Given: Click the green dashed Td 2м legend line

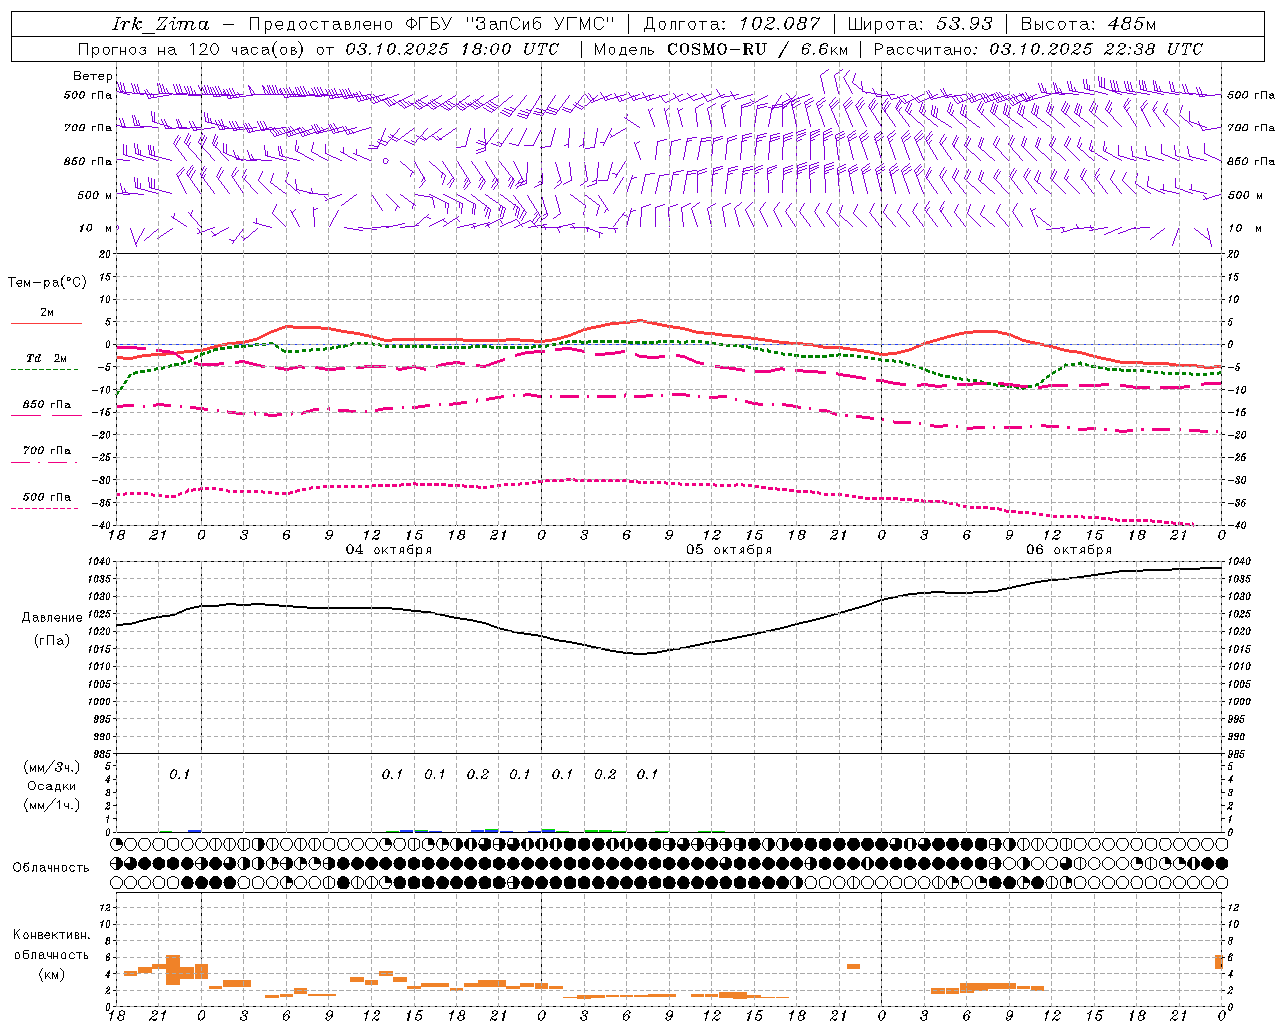Looking at the screenshot, I should 44,370.
